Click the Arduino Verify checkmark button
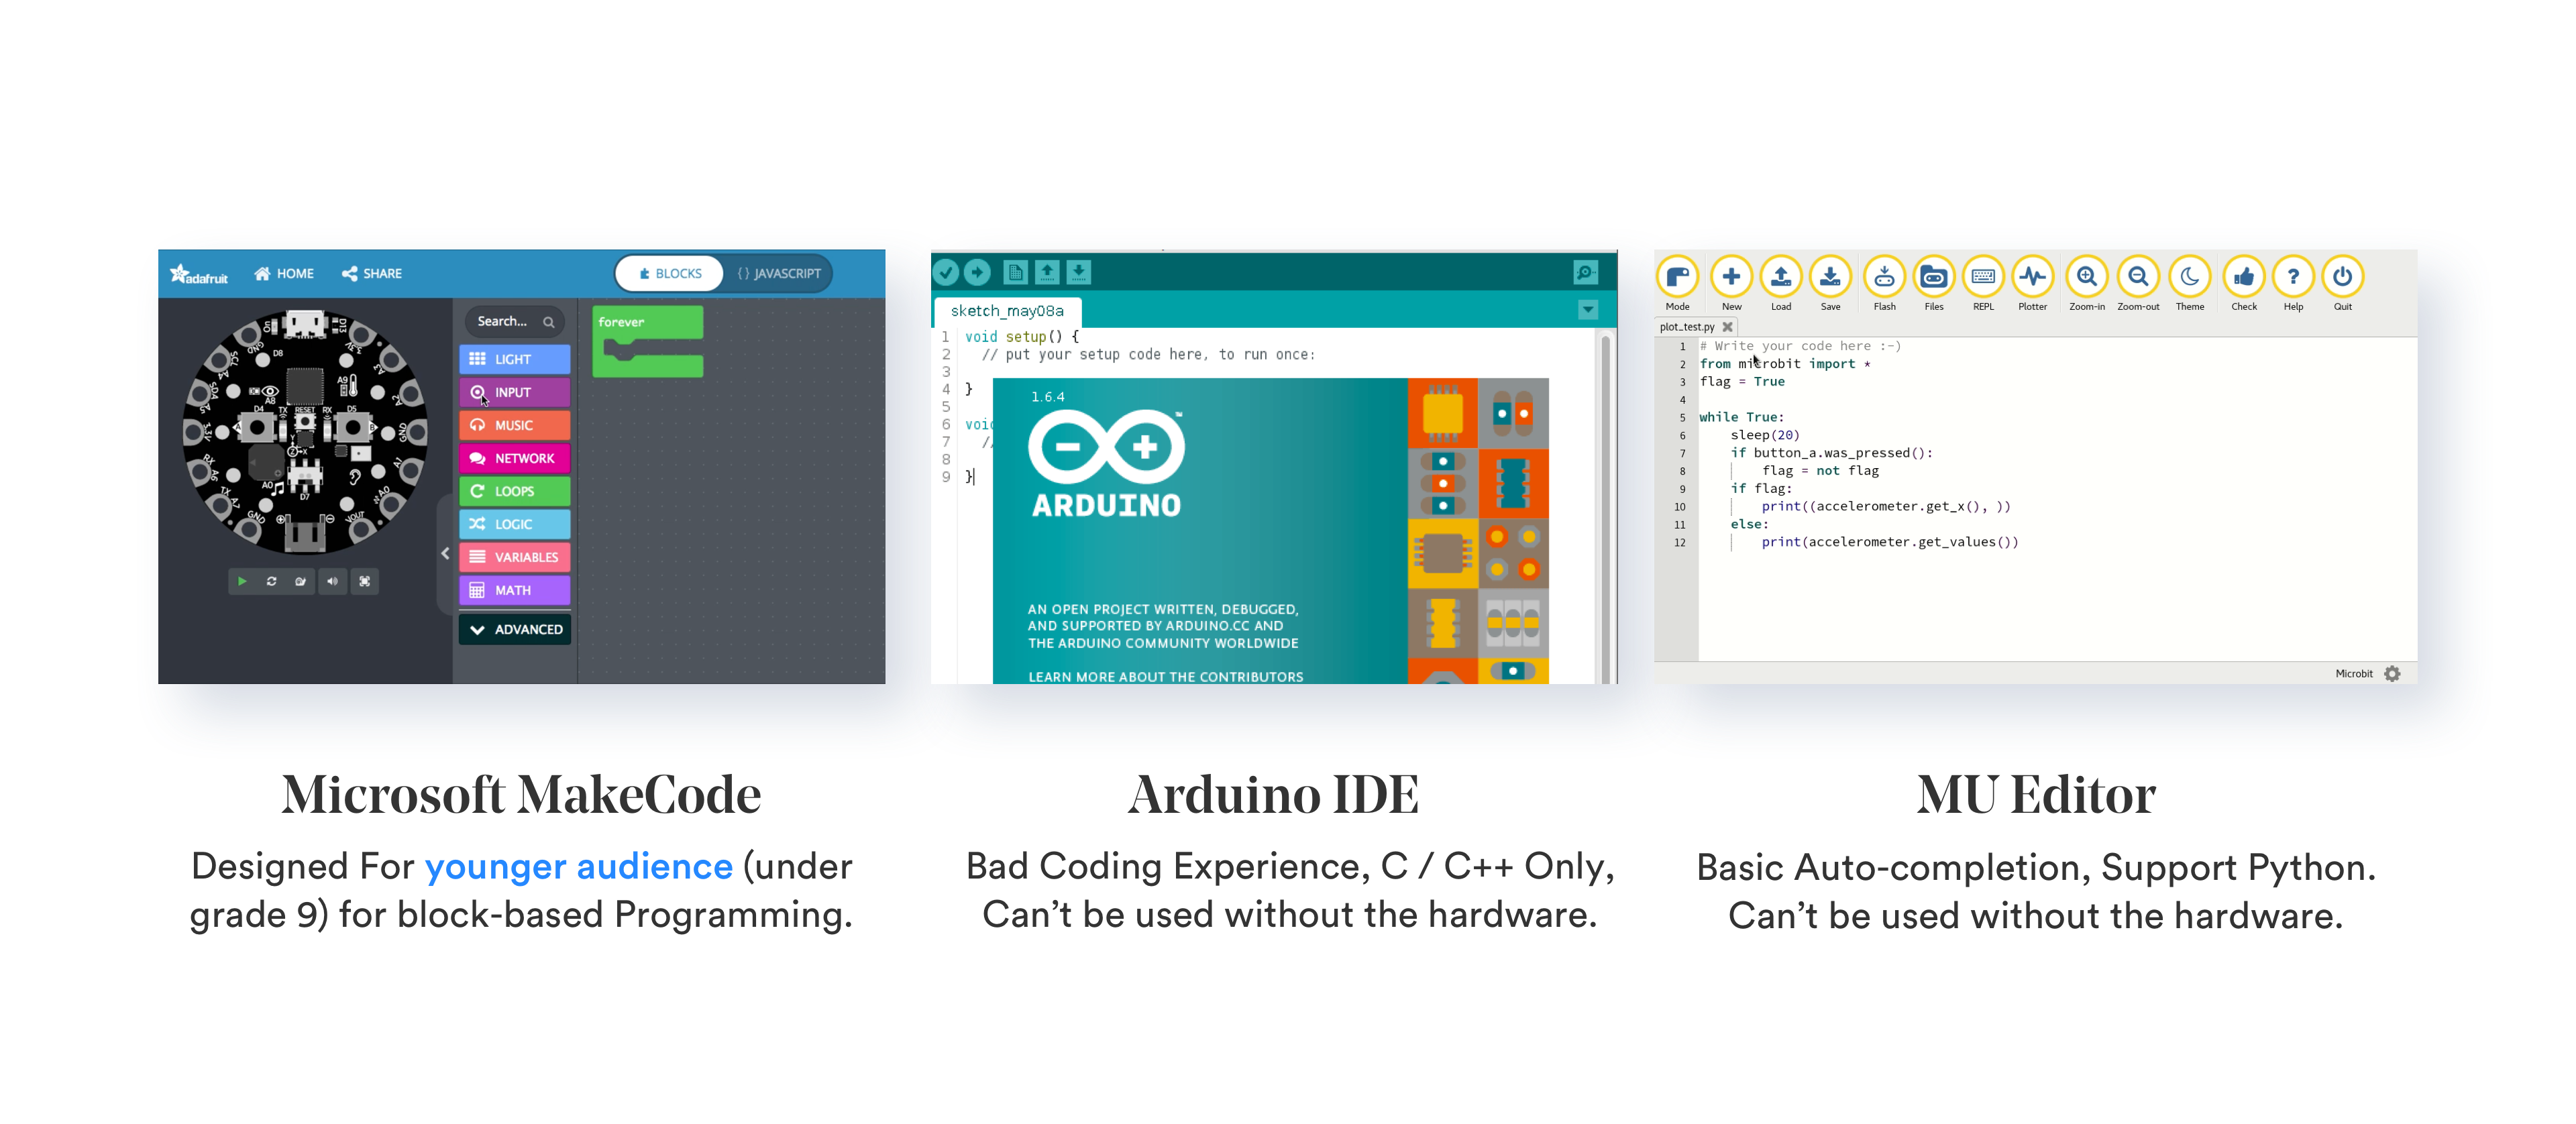2576x1124 pixels. tap(946, 272)
